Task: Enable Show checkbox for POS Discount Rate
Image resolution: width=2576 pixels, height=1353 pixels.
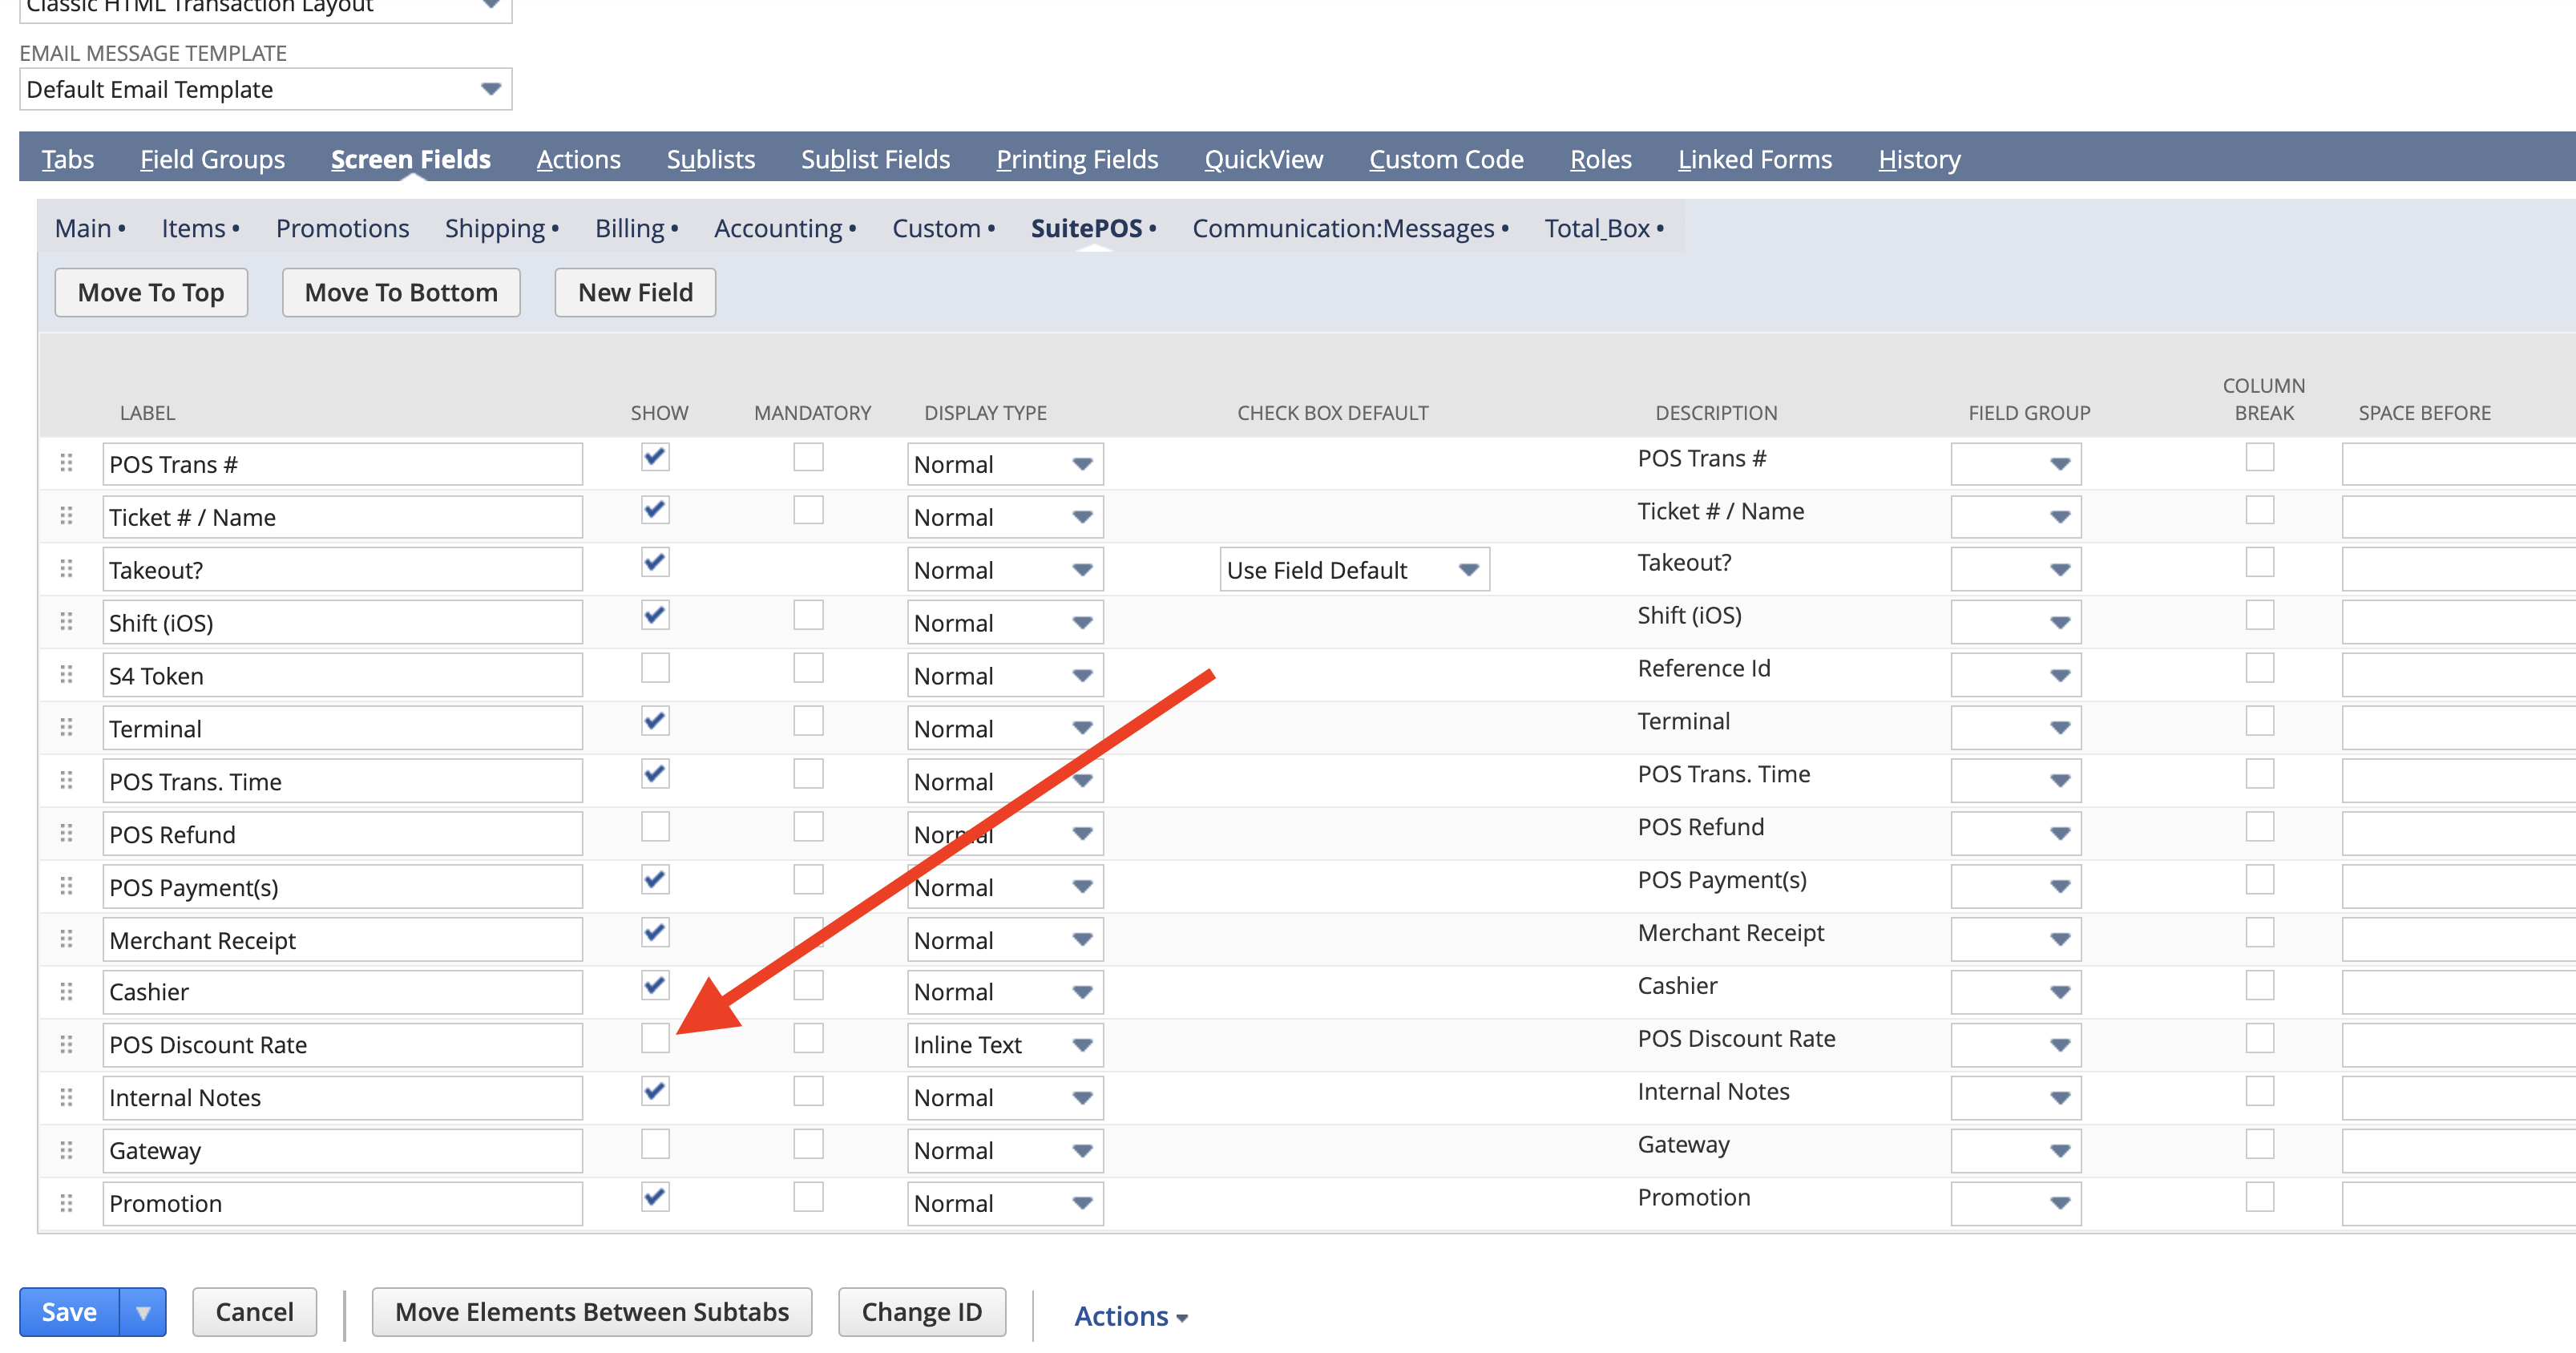Action: tap(655, 1038)
